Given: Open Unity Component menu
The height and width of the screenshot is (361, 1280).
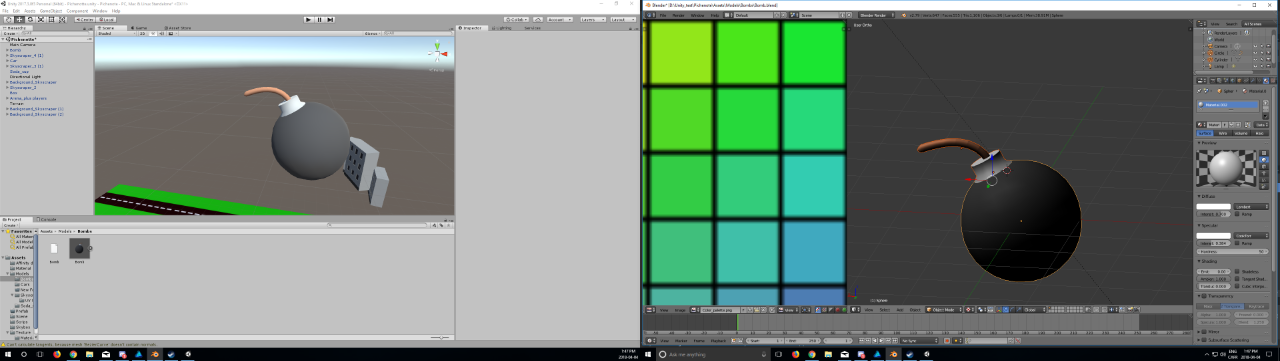Looking at the screenshot, I should (x=77, y=11).
